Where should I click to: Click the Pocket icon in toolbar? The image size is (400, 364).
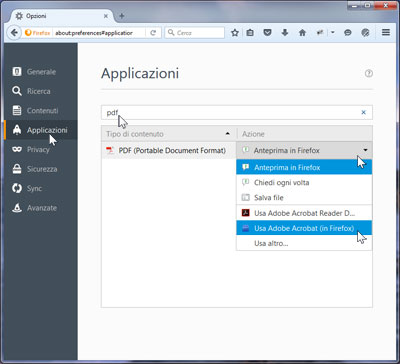(267, 33)
